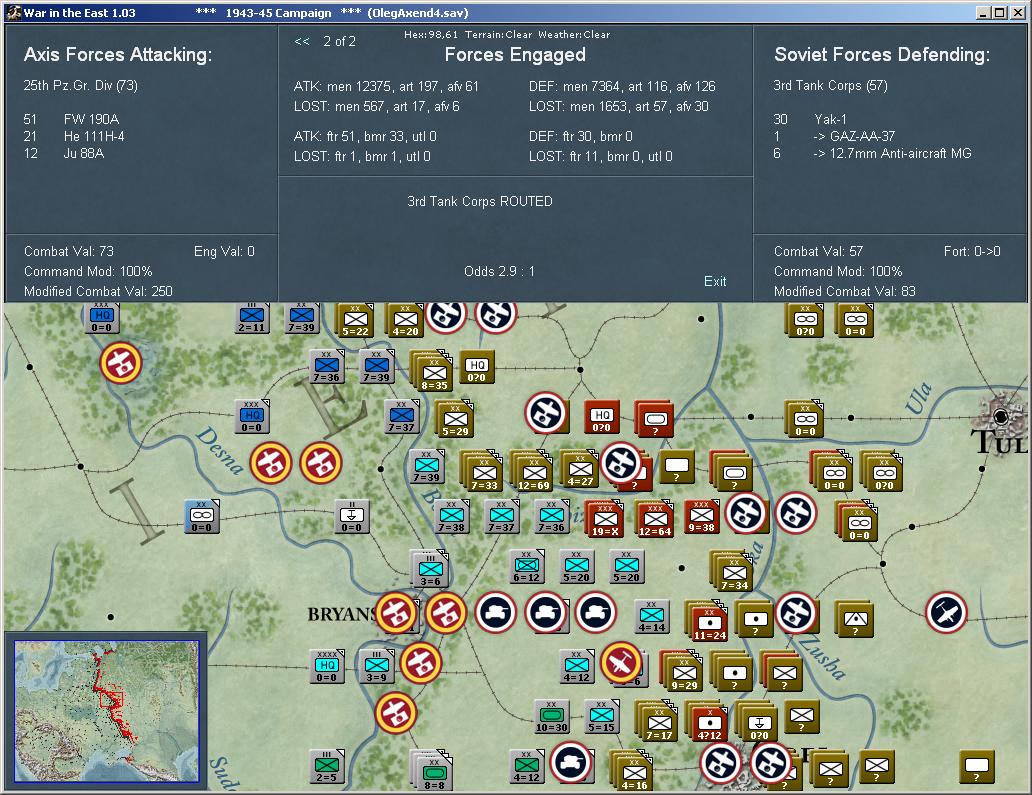This screenshot has width=1032, height=795.
Task: Select the red unit counter 11=24
Action: coord(709,622)
